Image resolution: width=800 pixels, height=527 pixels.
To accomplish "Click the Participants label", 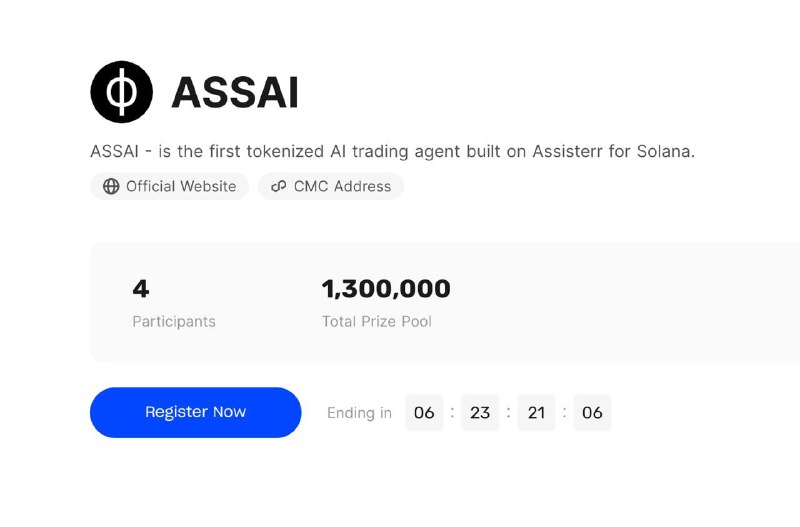I will click(174, 321).
